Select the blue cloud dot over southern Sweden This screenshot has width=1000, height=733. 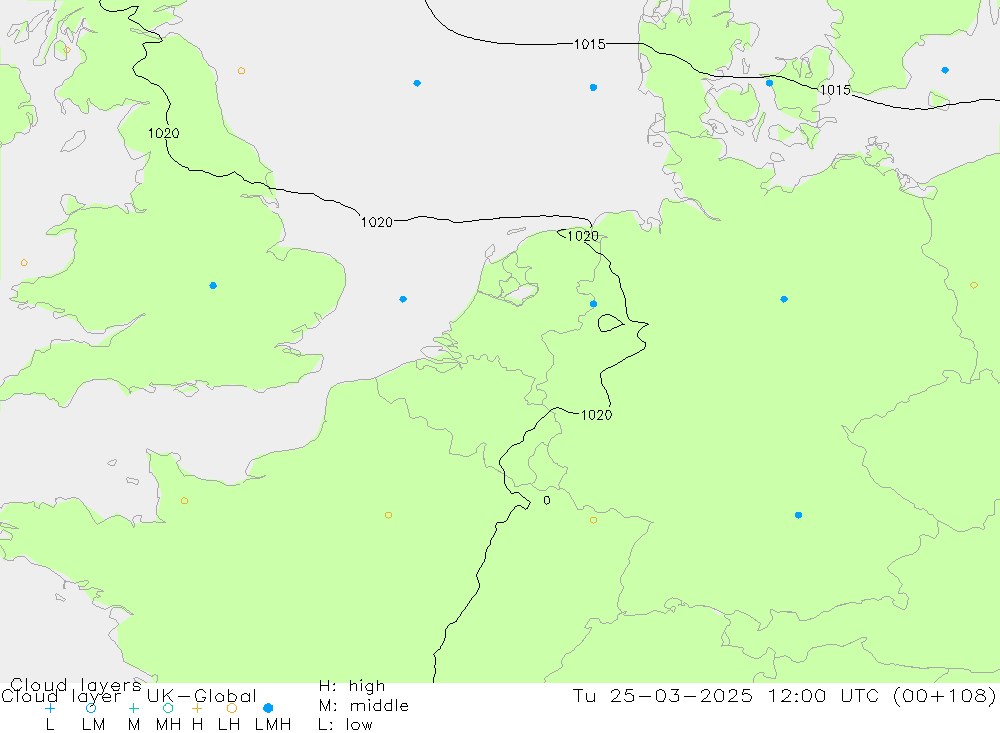[945, 70]
